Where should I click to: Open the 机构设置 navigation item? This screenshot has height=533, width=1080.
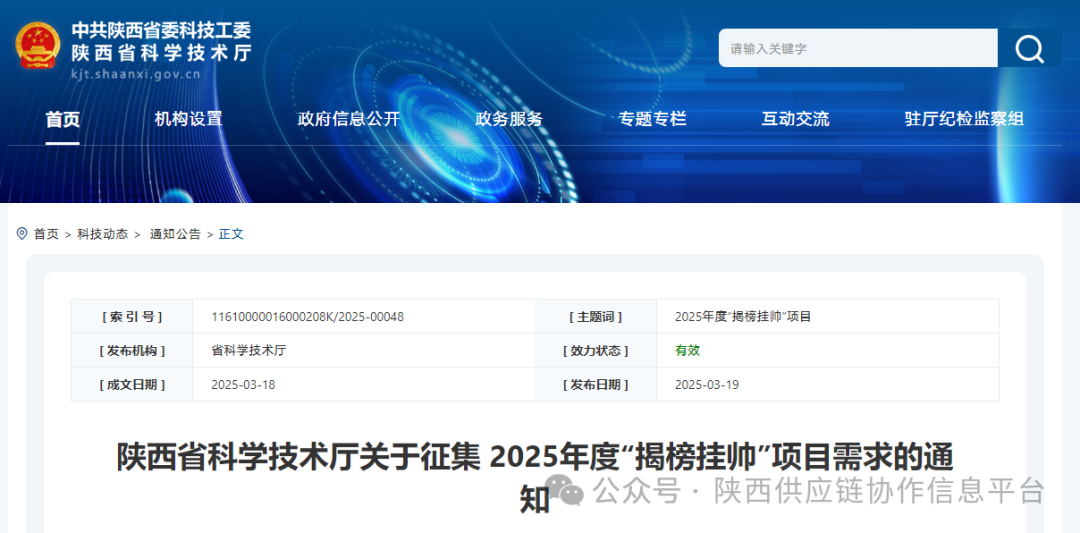[x=188, y=119]
